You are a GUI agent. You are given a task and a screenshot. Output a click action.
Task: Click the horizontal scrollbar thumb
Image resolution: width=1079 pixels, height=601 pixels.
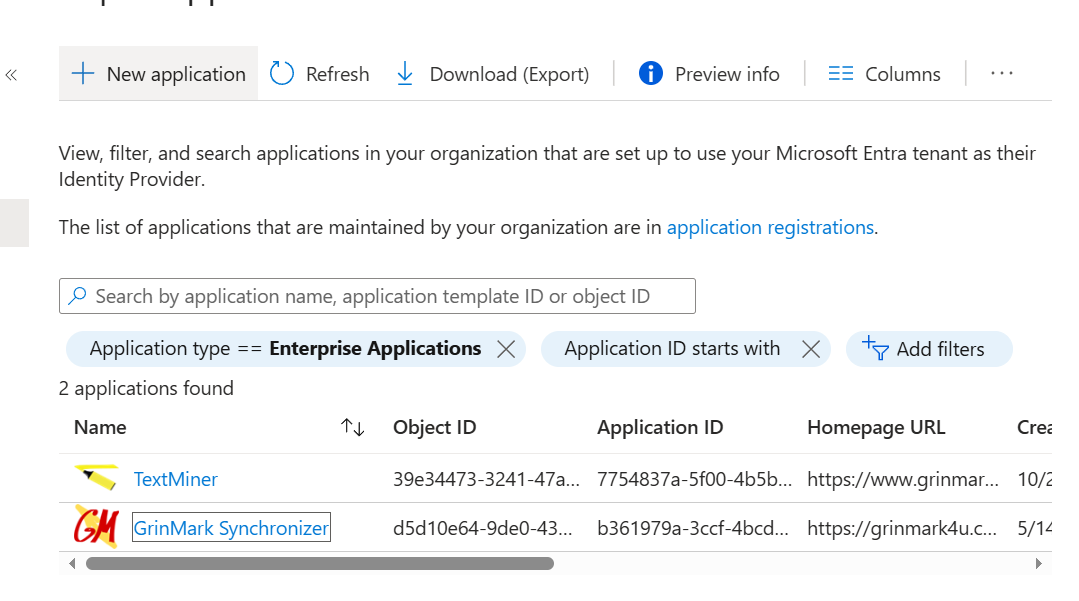click(319, 564)
